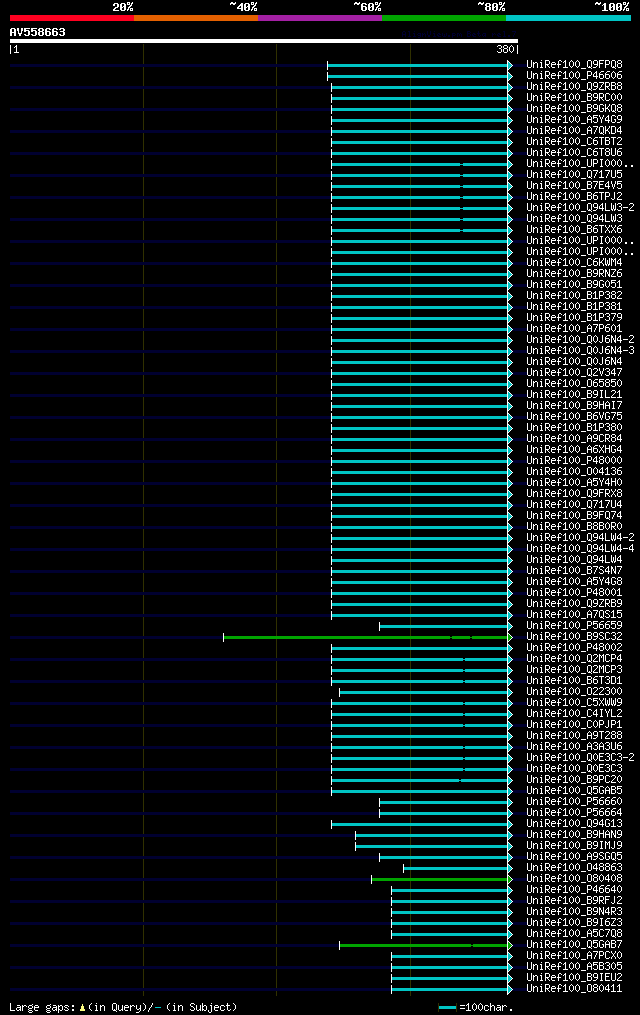This screenshot has height=1015, width=640.
Task: Select hit UniRef100_A7PCX0
Action: coord(574,956)
